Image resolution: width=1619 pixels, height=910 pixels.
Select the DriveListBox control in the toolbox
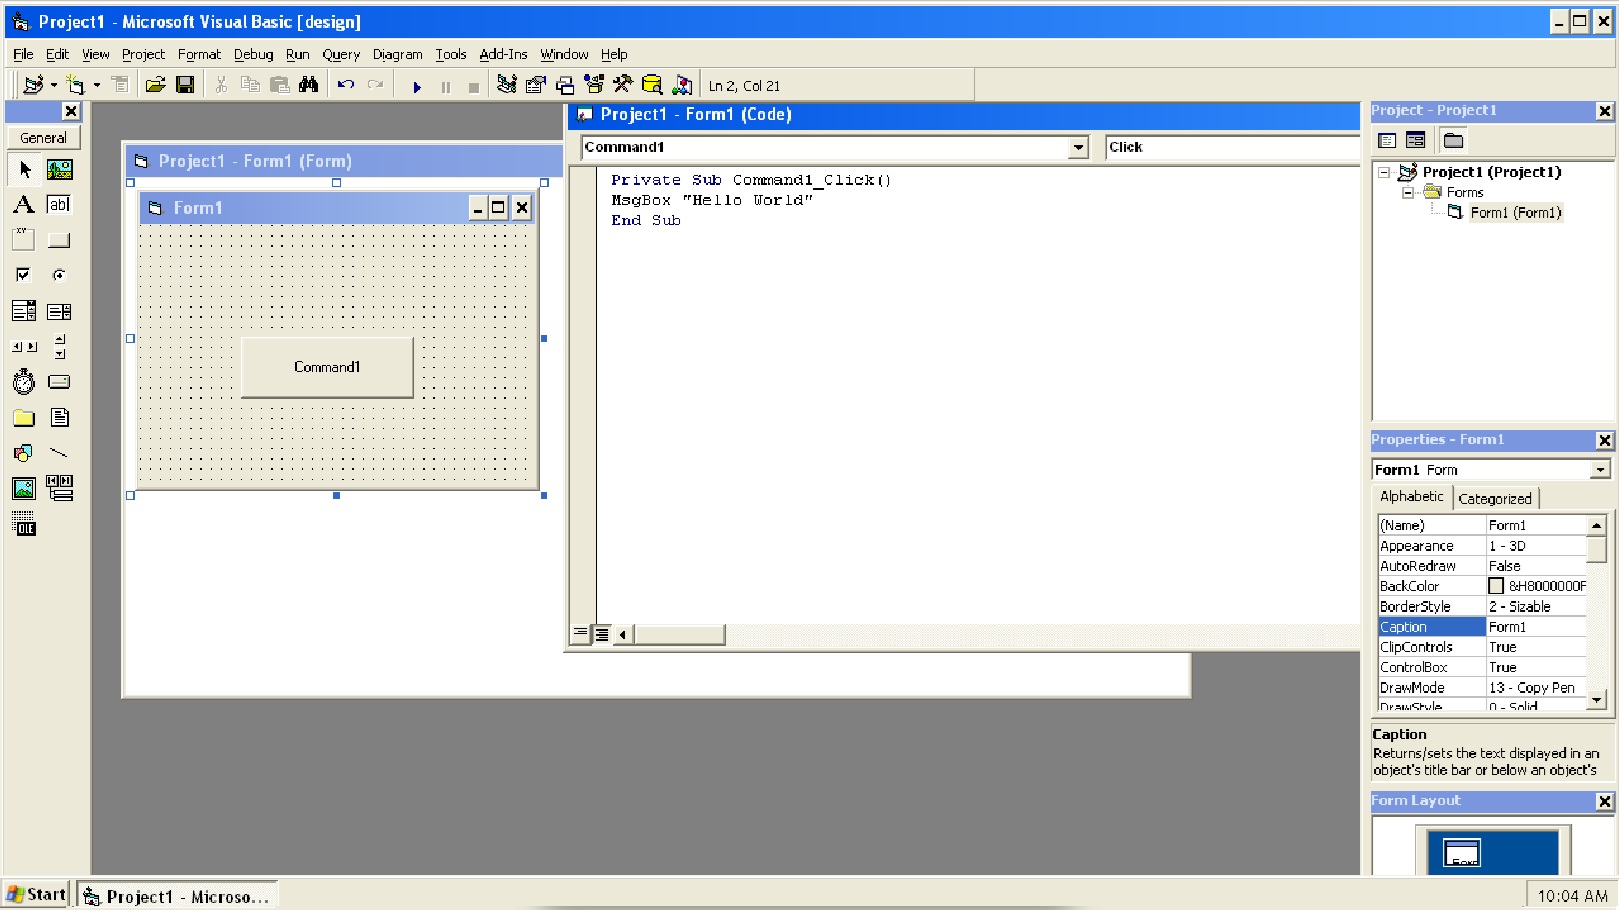tap(60, 382)
